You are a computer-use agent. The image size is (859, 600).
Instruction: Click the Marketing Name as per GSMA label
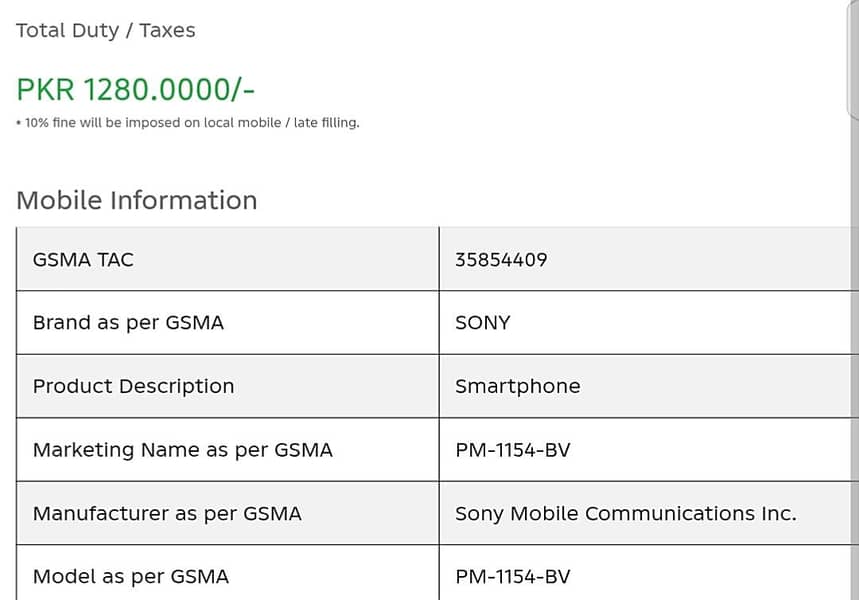182,450
